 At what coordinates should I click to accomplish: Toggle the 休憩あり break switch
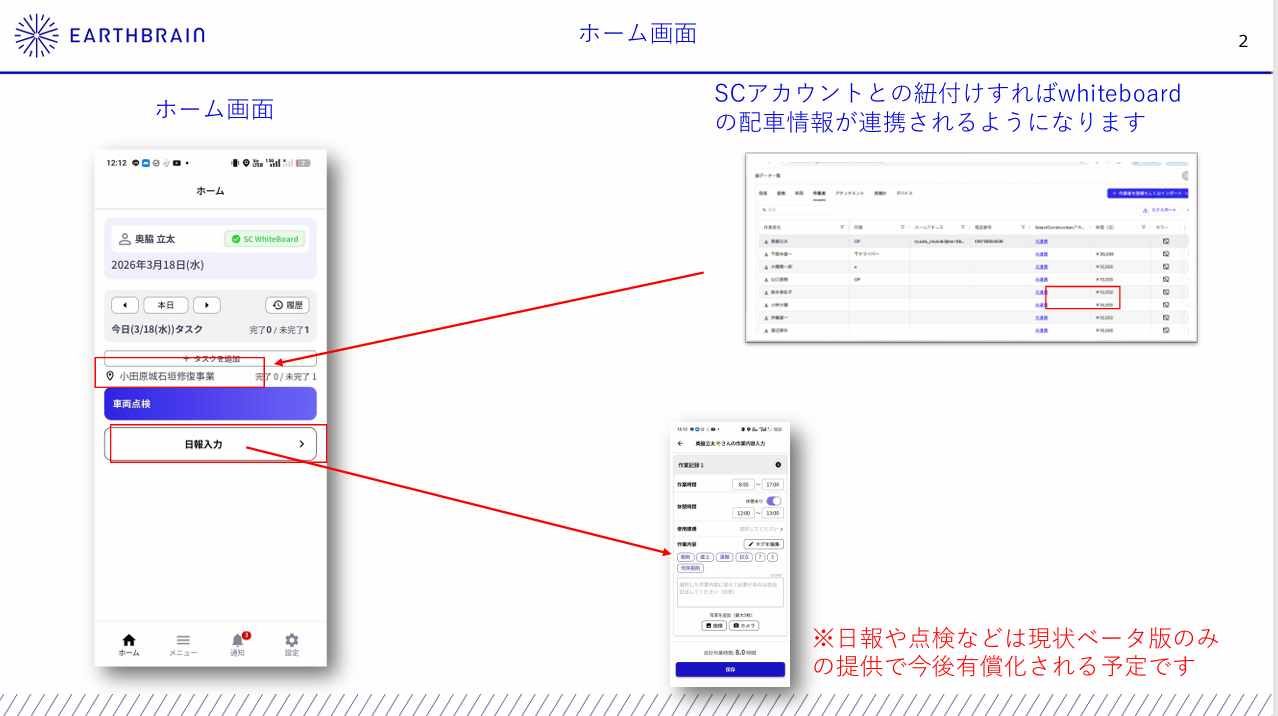(774, 501)
